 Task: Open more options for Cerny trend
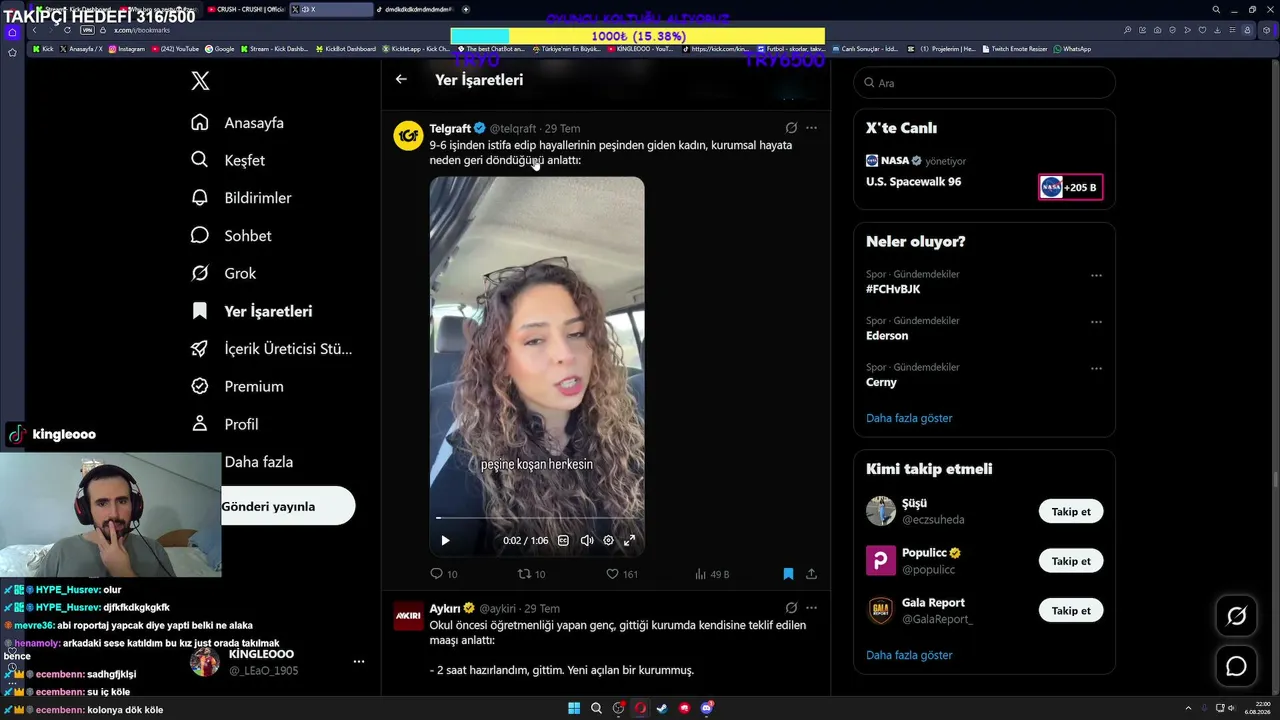pos(1096,368)
